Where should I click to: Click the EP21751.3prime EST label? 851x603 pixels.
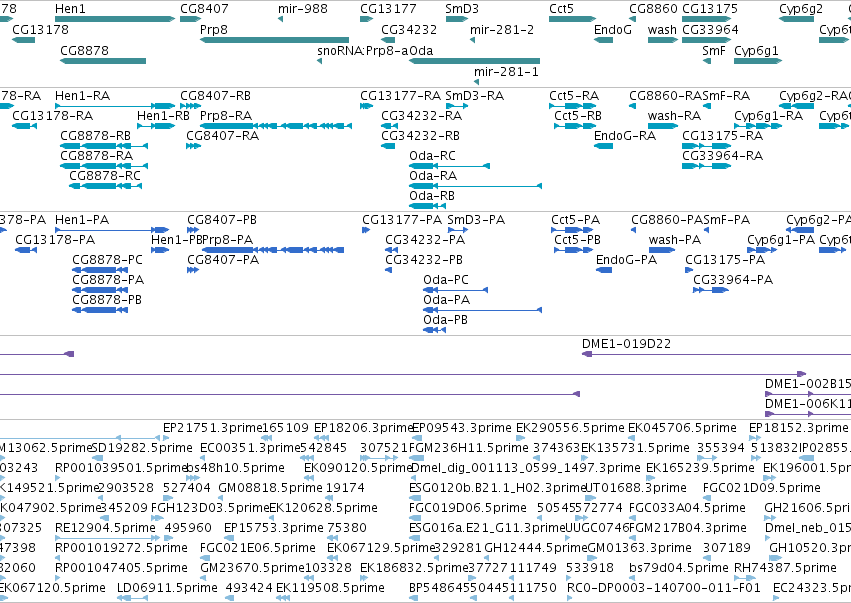tap(213, 428)
